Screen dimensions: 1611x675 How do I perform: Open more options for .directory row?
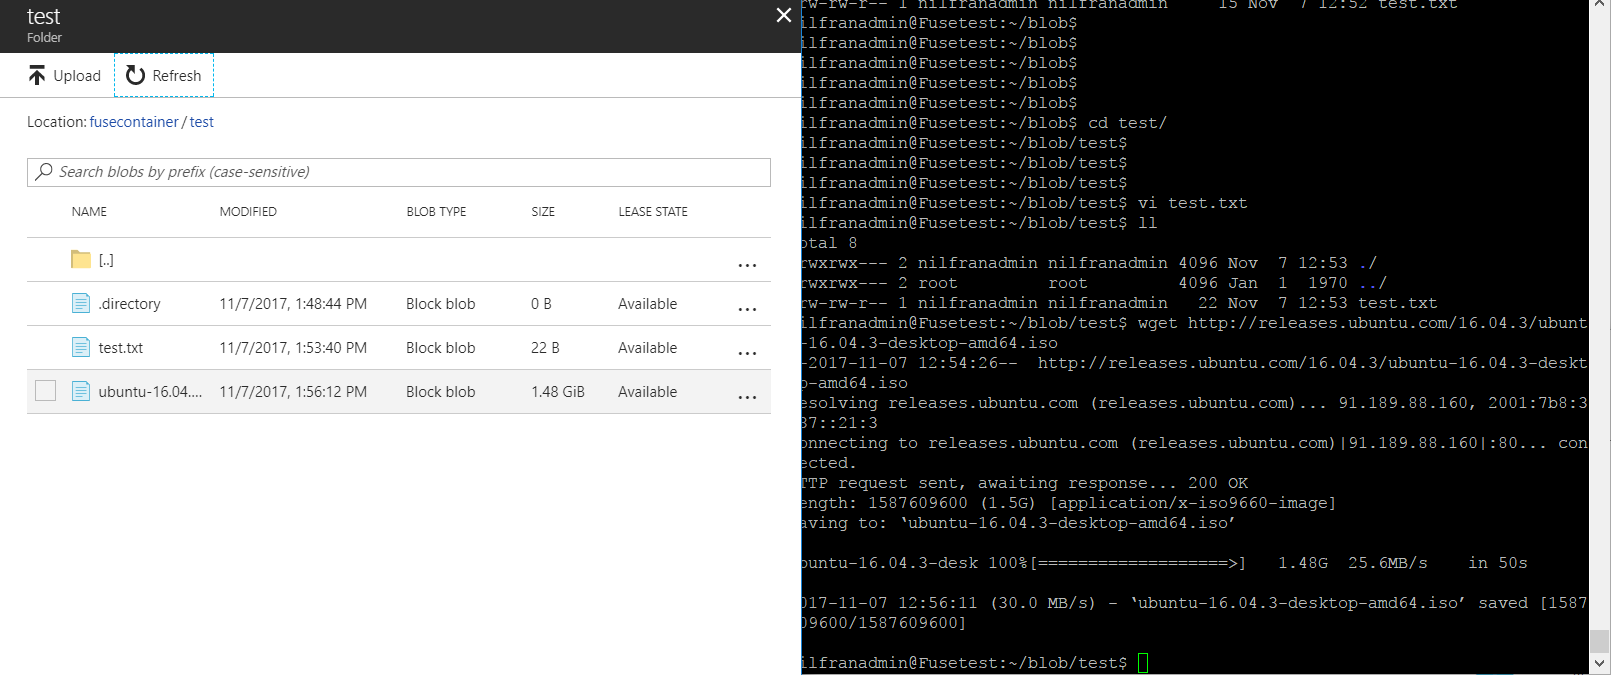747,309
